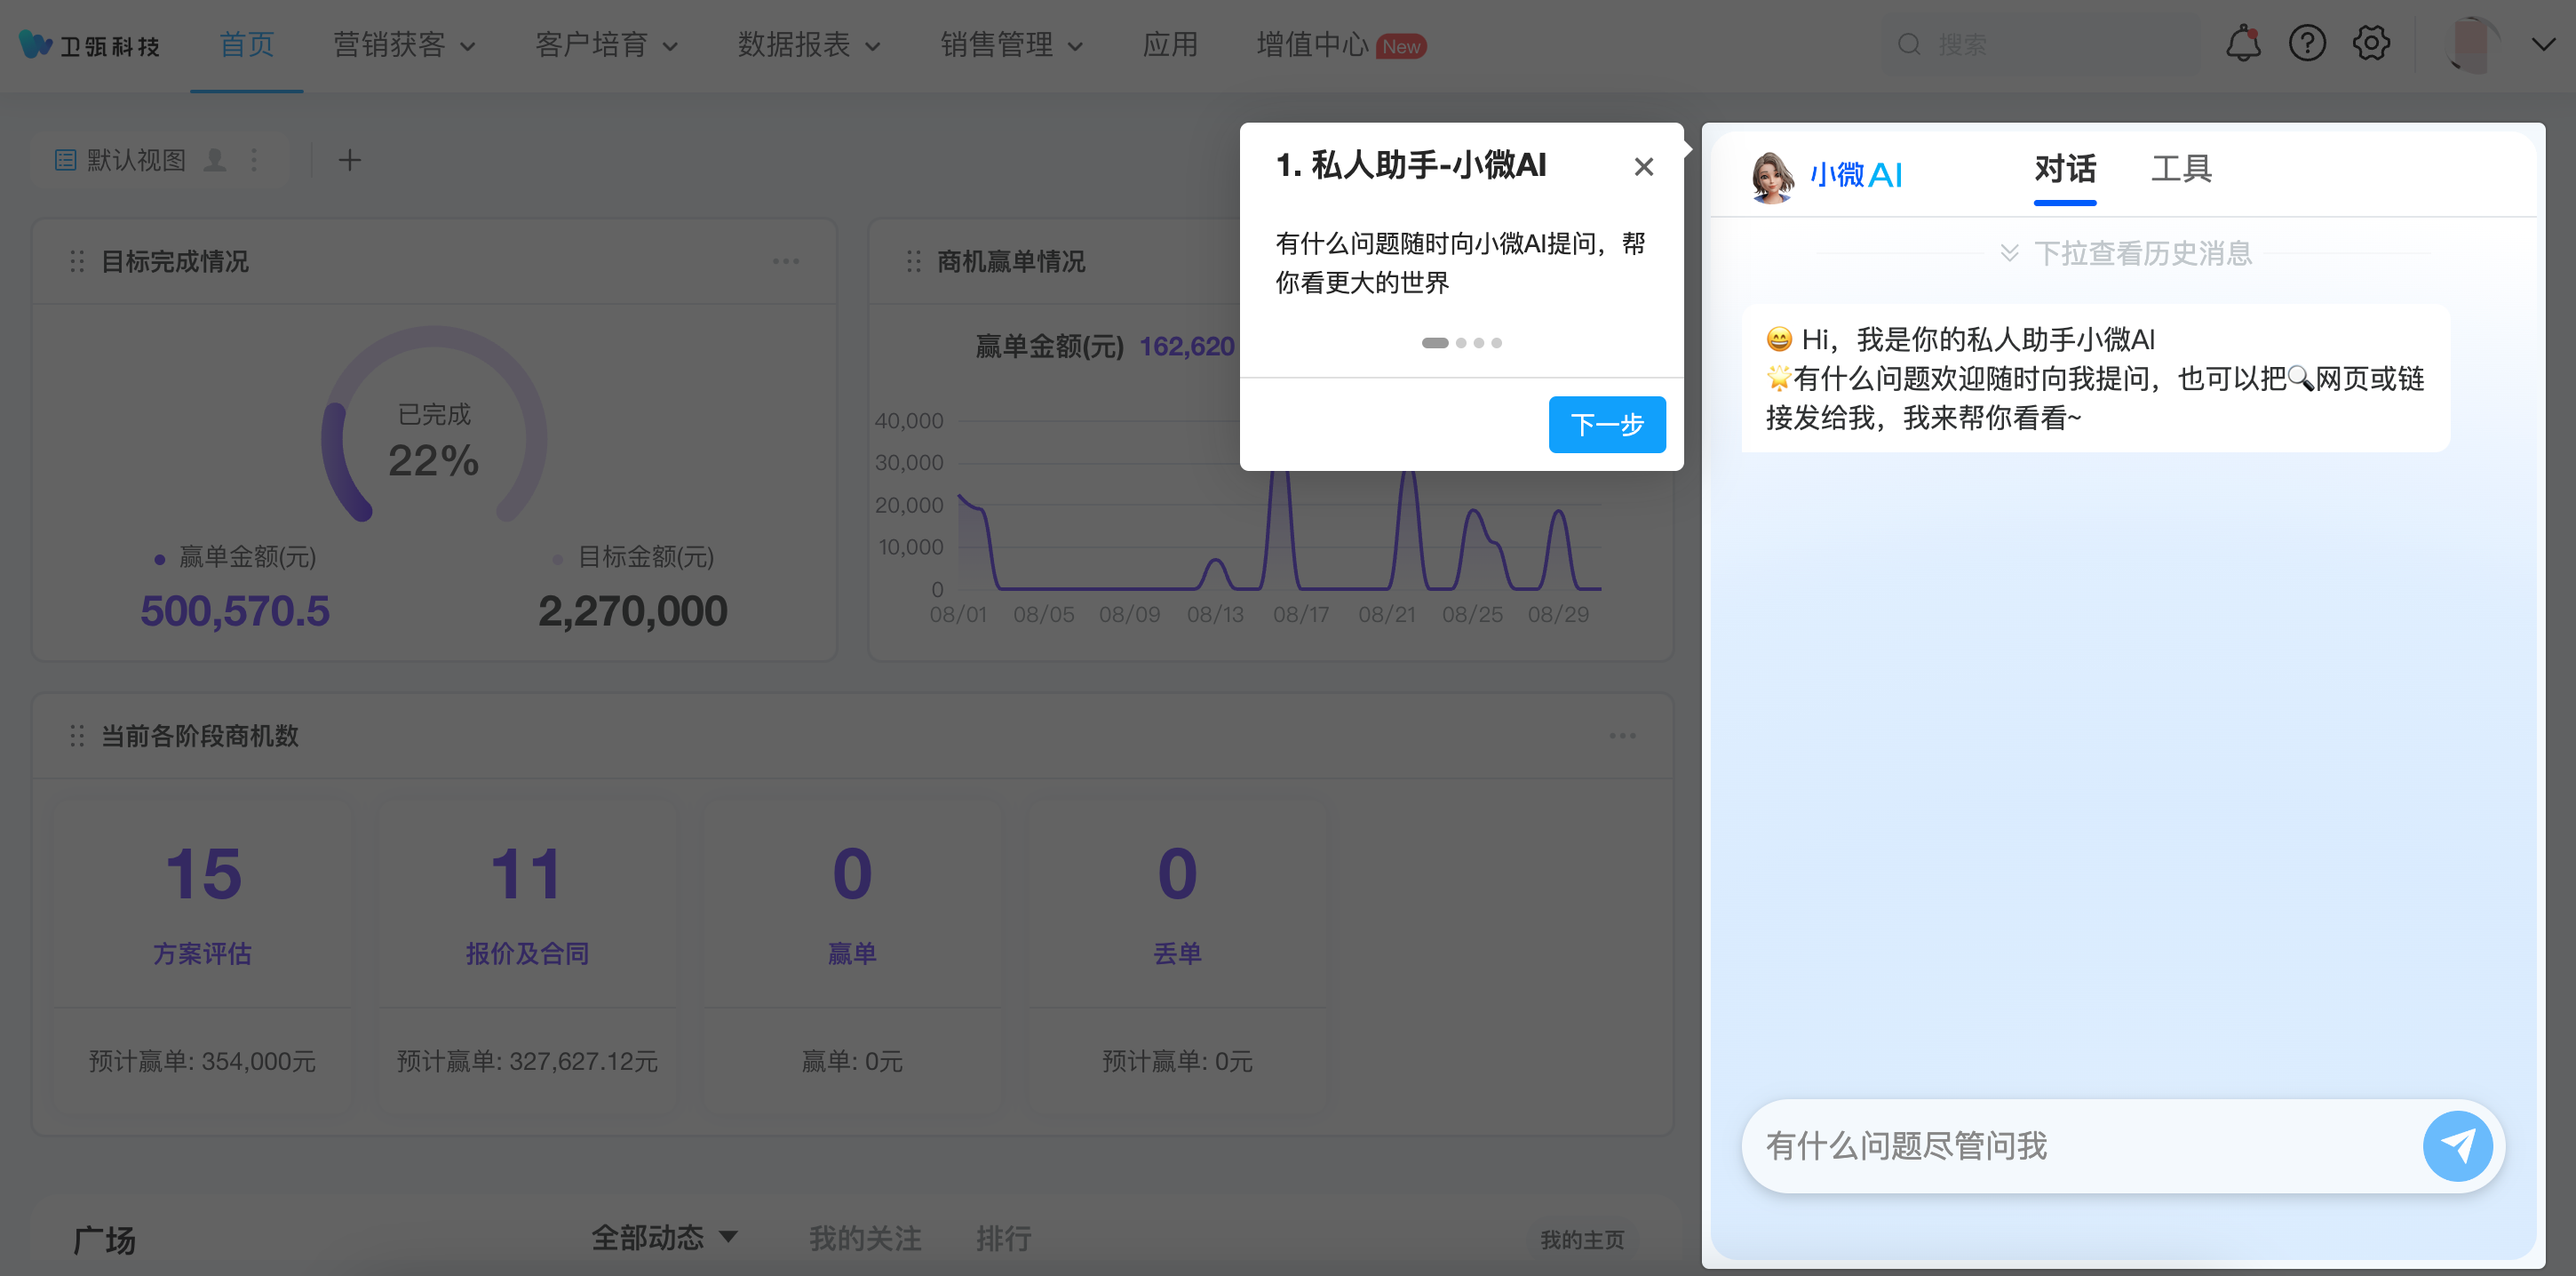Click the 小微AI avatar icon

point(1771,177)
